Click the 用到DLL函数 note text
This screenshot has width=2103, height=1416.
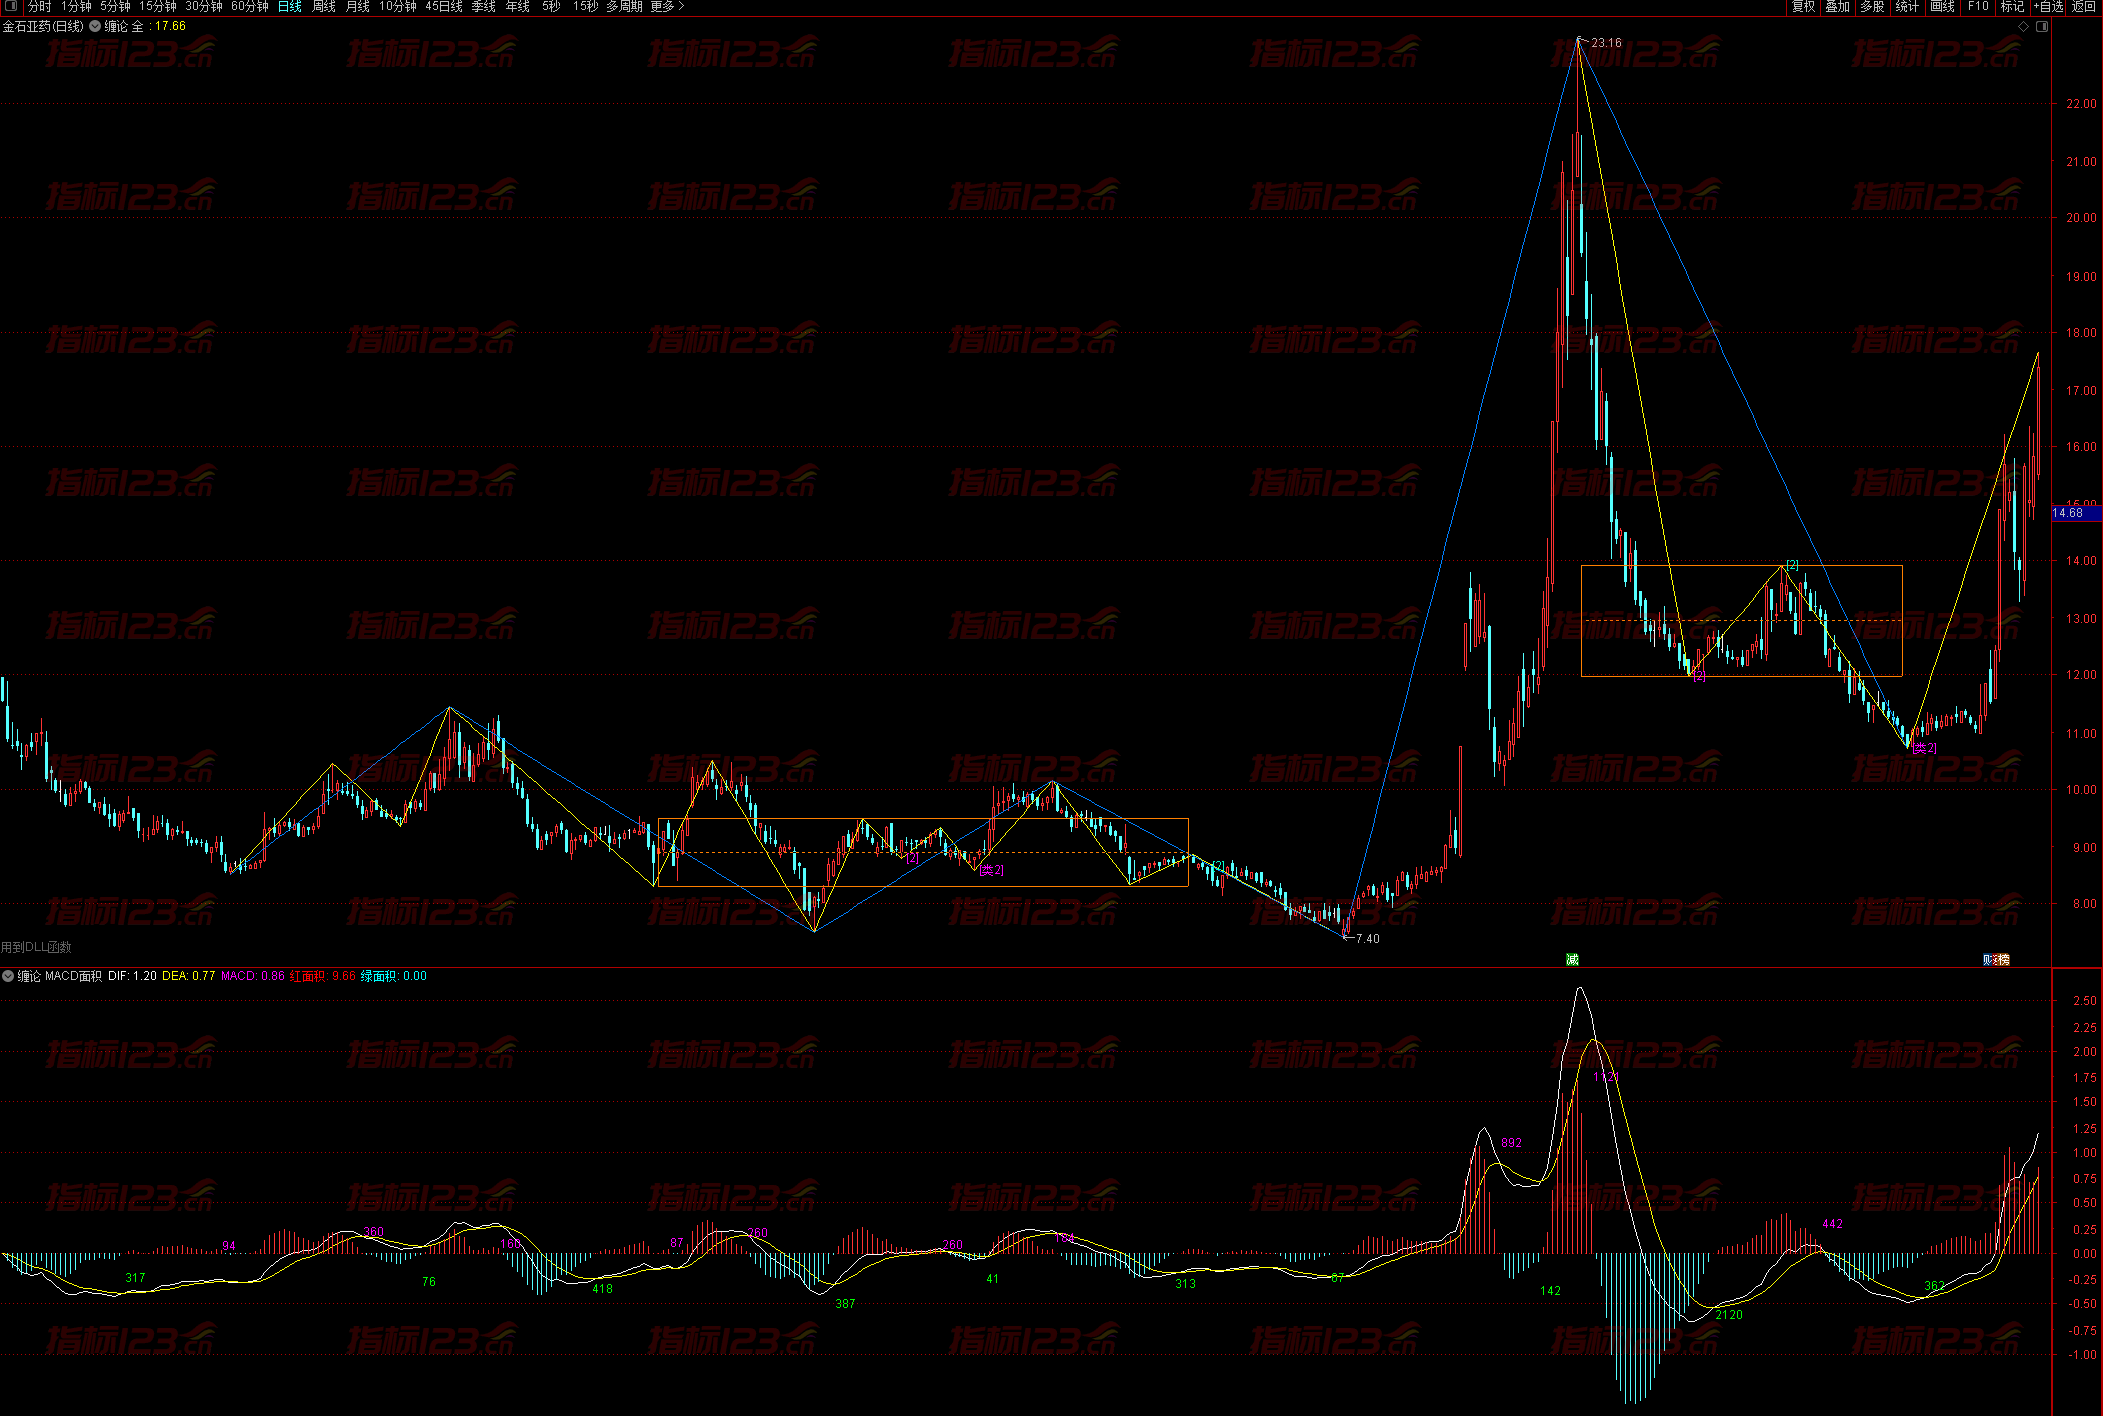pyautogui.click(x=36, y=947)
